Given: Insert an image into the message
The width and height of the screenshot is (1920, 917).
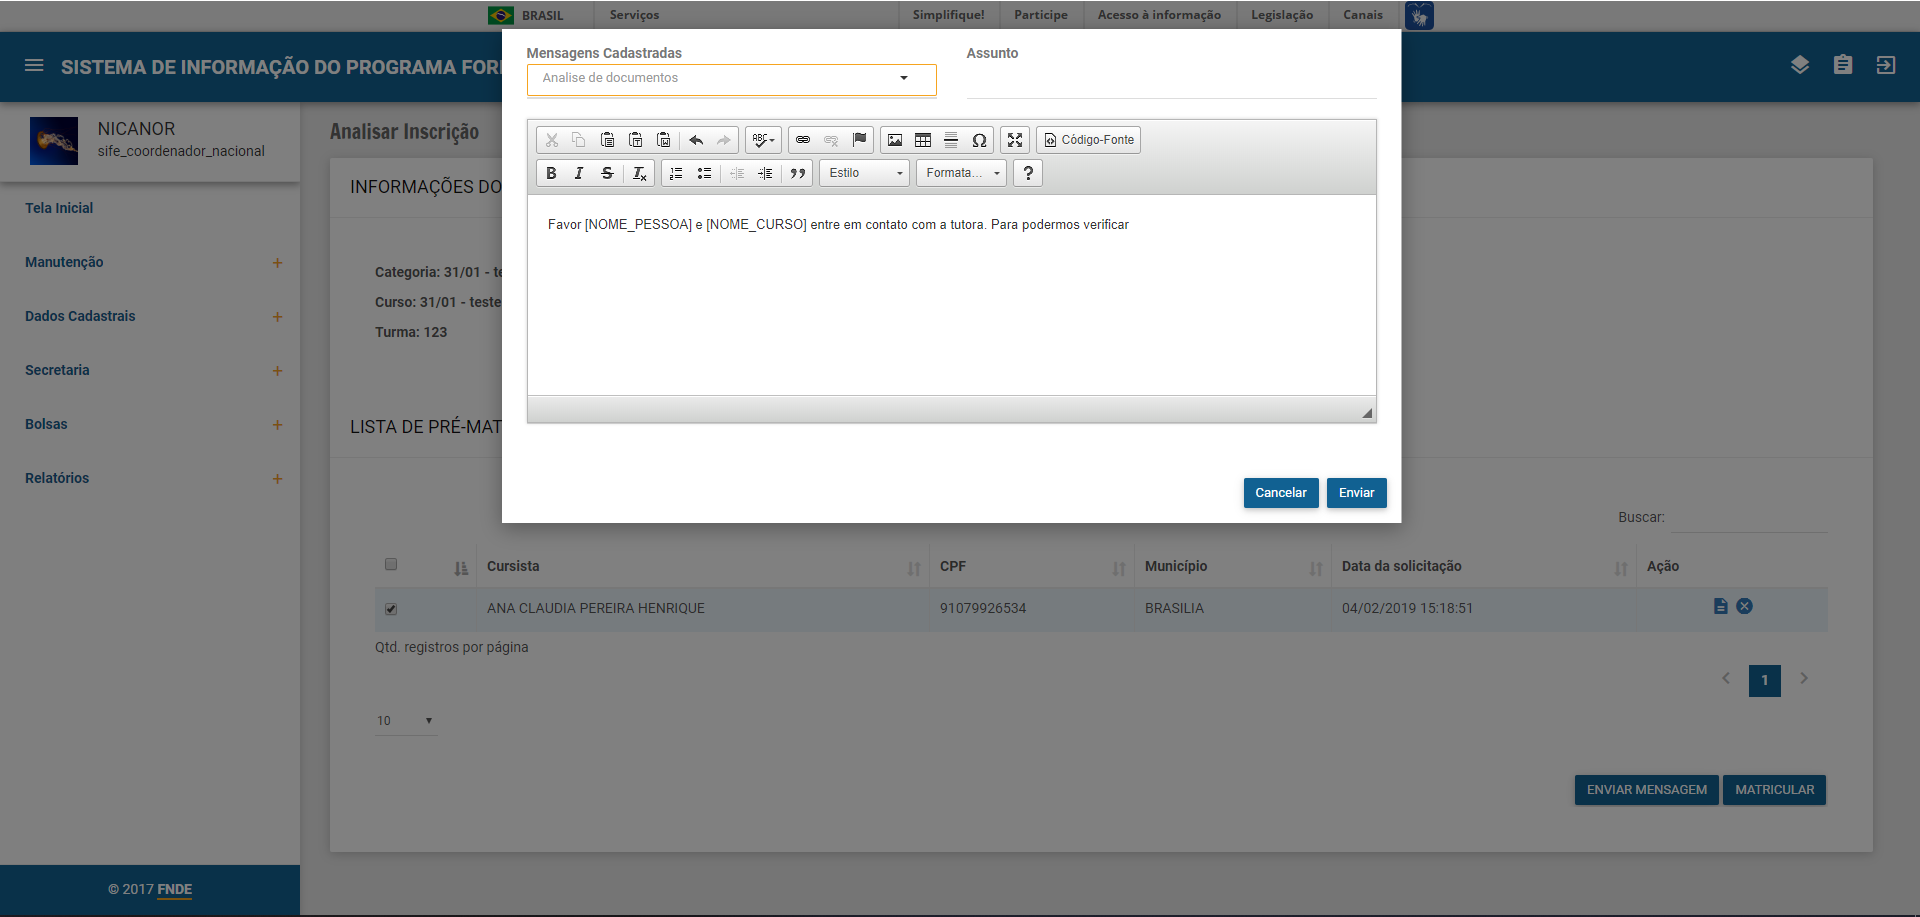Looking at the screenshot, I should tap(895, 140).
